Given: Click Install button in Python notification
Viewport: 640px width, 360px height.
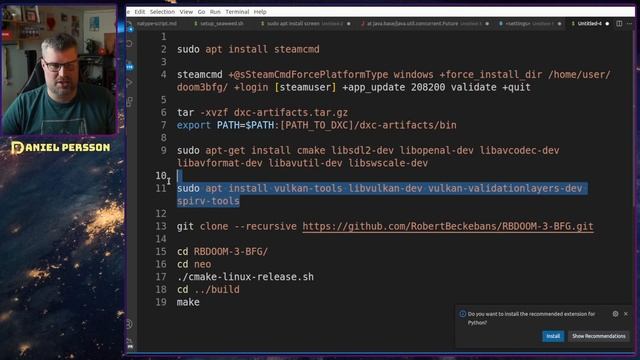Looking at the screenshot, I should tap(553, 336).
